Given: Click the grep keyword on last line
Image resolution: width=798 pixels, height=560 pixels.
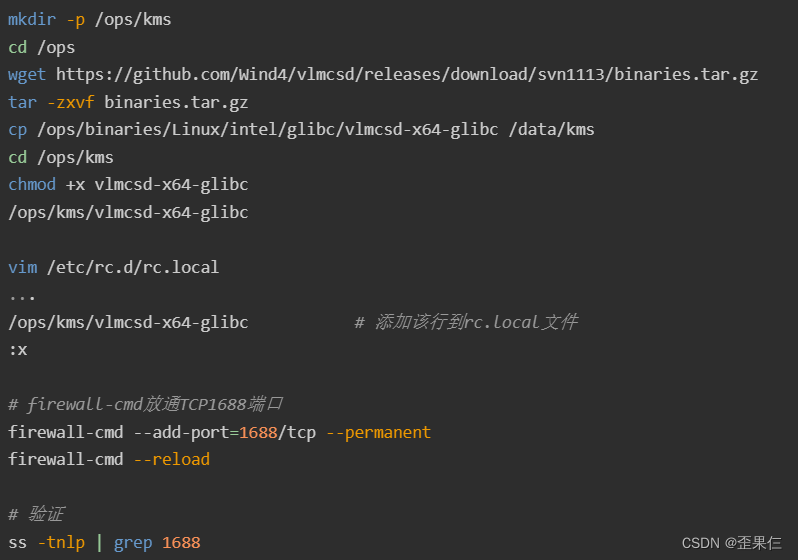Looking at the screenshot, I should pyautogui.click(x=133, y=543).
